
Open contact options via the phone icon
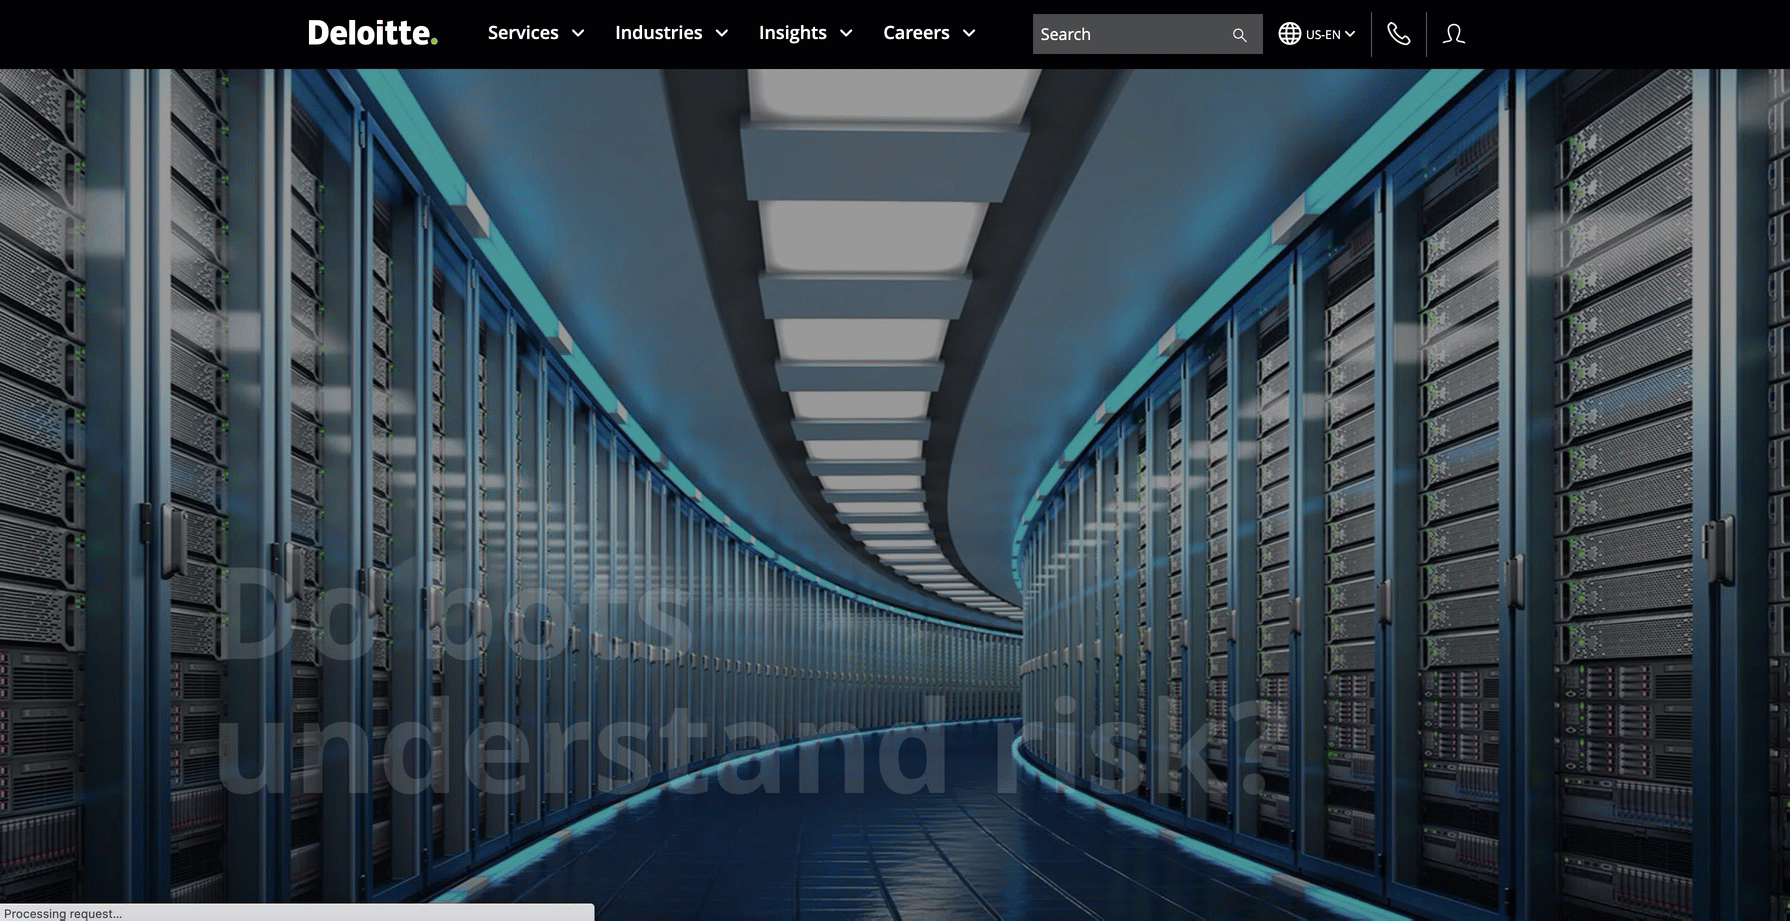(1398, 34)
